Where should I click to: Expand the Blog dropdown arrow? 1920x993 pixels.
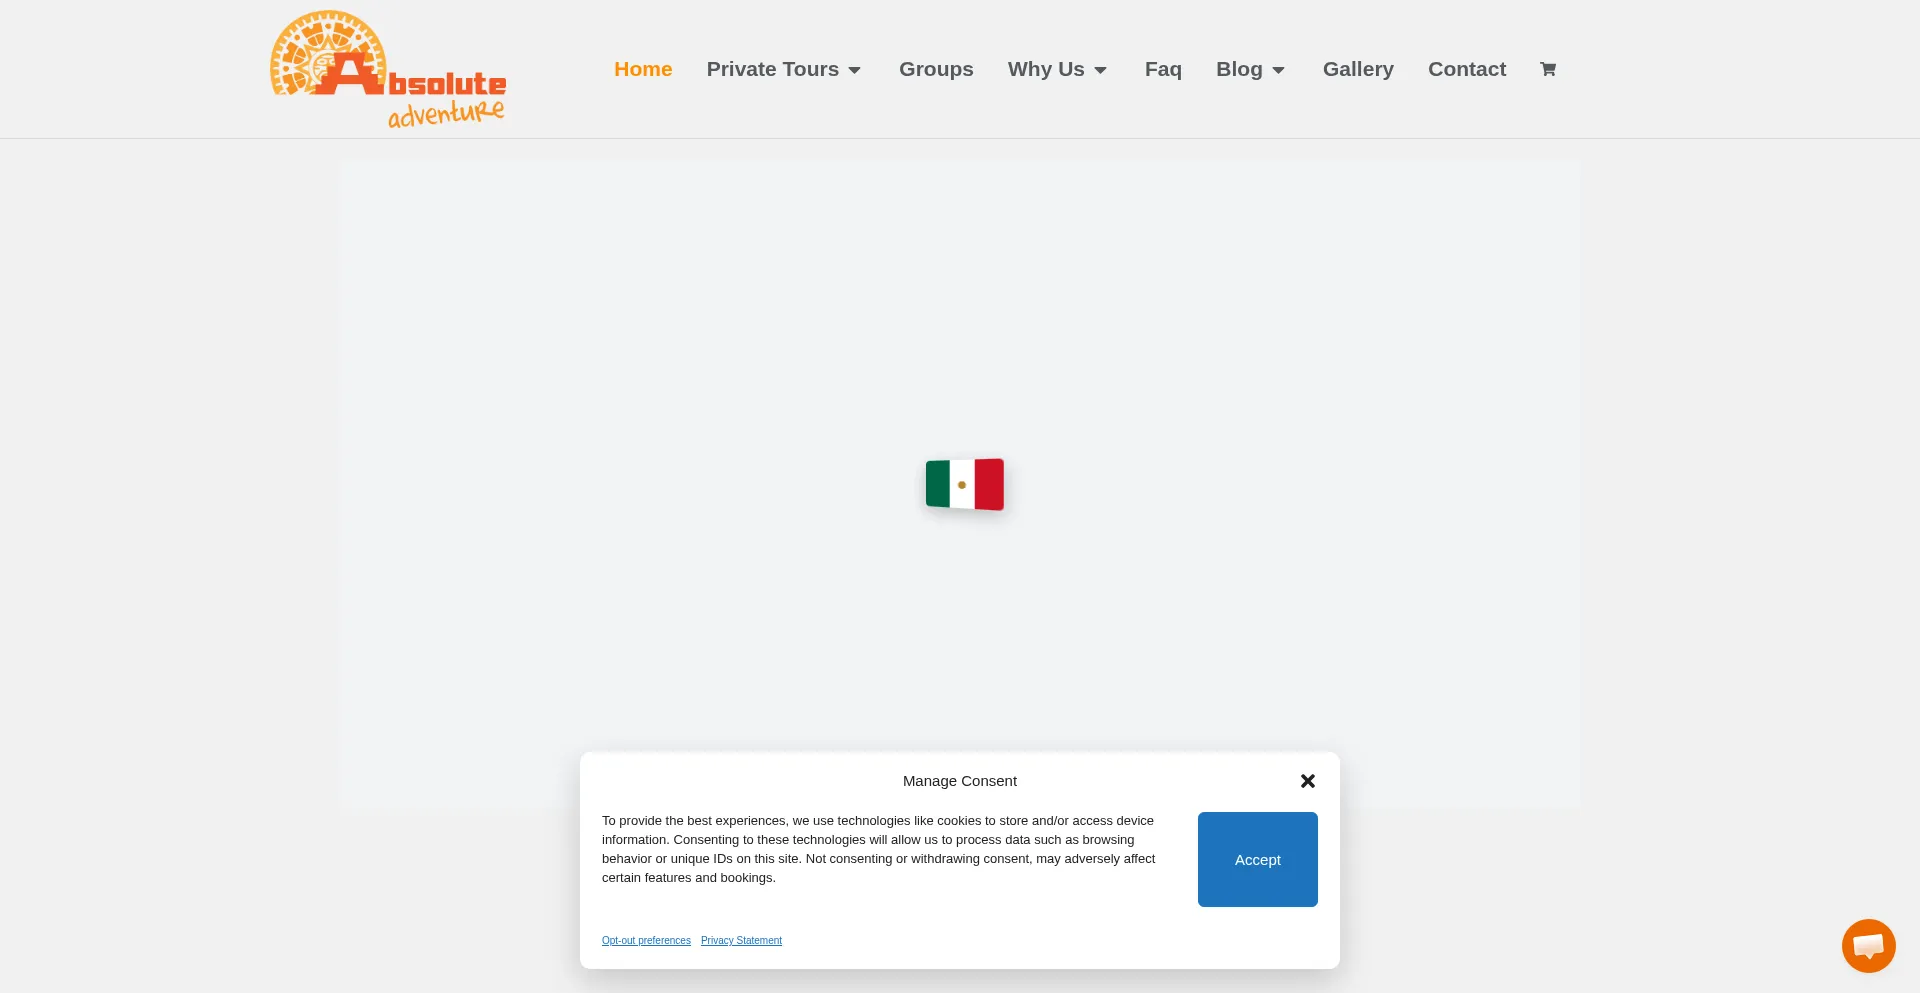(1279, 70)
